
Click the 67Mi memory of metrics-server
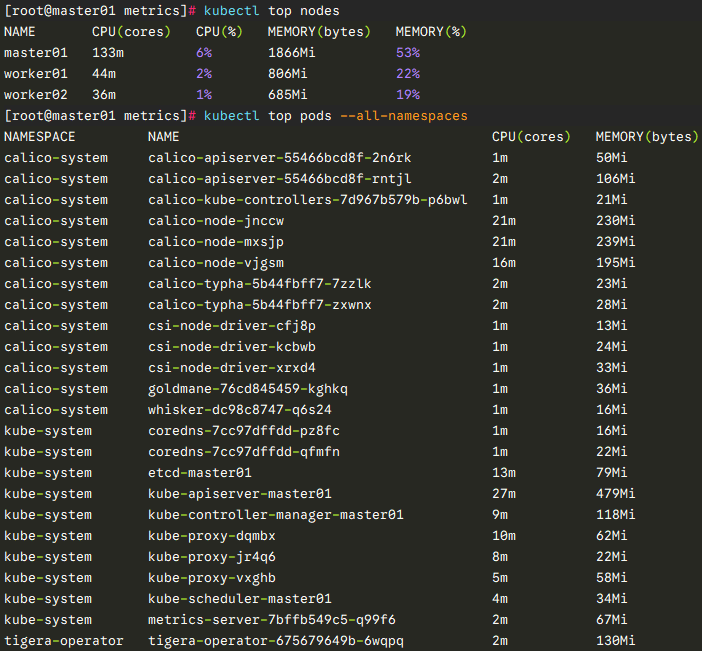pos(612,620)
